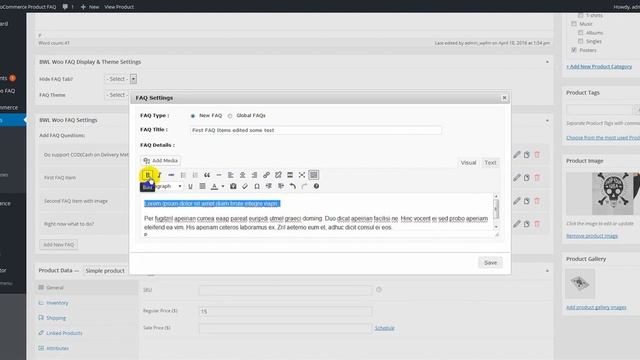The height and width of the screenshot is (360, 640).
Task: Click Choose from the most used tags link
Action: click(603, 138)
